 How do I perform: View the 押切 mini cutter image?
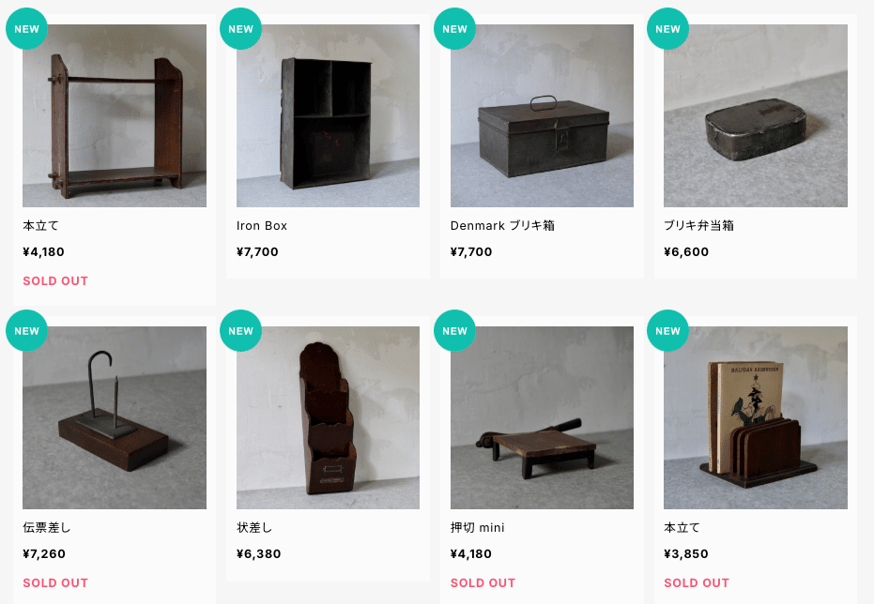pos(542,417)
